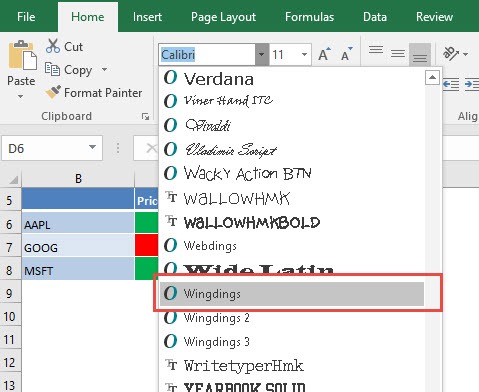Decrease font size with small A icon
The width and height of the screenshot is (479, 392).
tap(347, 54)
